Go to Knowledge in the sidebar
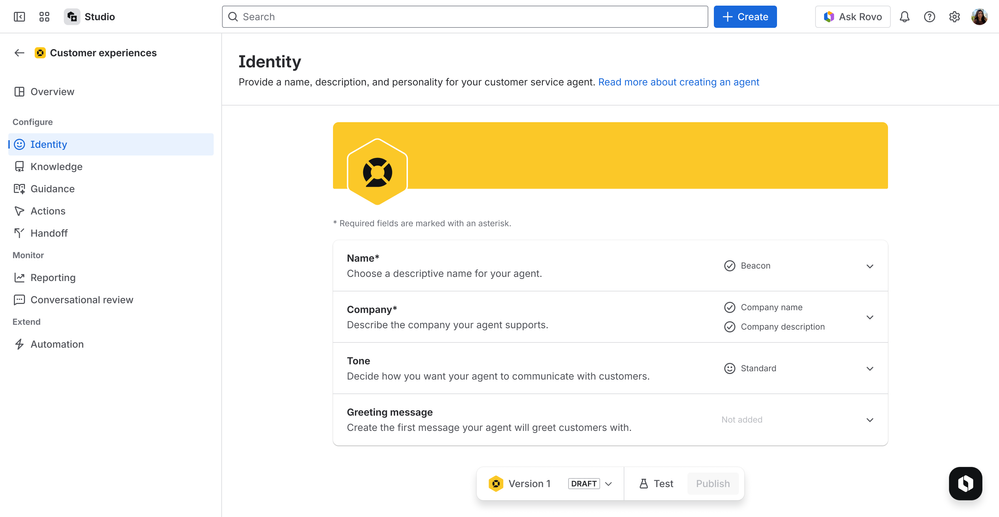This screenshot has height=517, width=999. coord(56,167)
